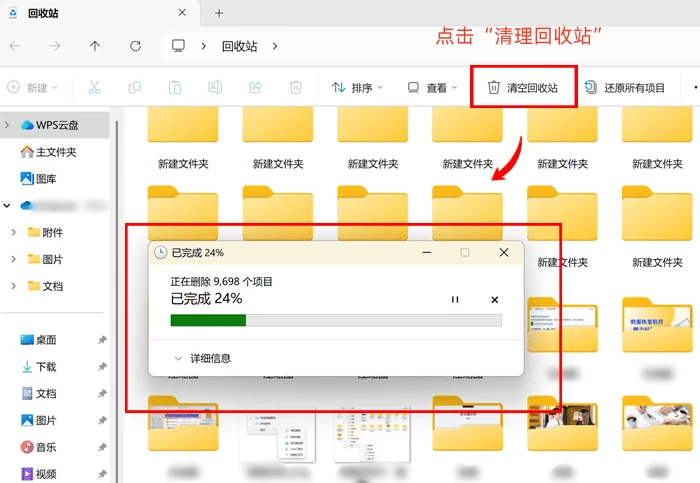Click the Rename icon in toolbar
This screenshot has width=700, height=483.
coord(215,87)
